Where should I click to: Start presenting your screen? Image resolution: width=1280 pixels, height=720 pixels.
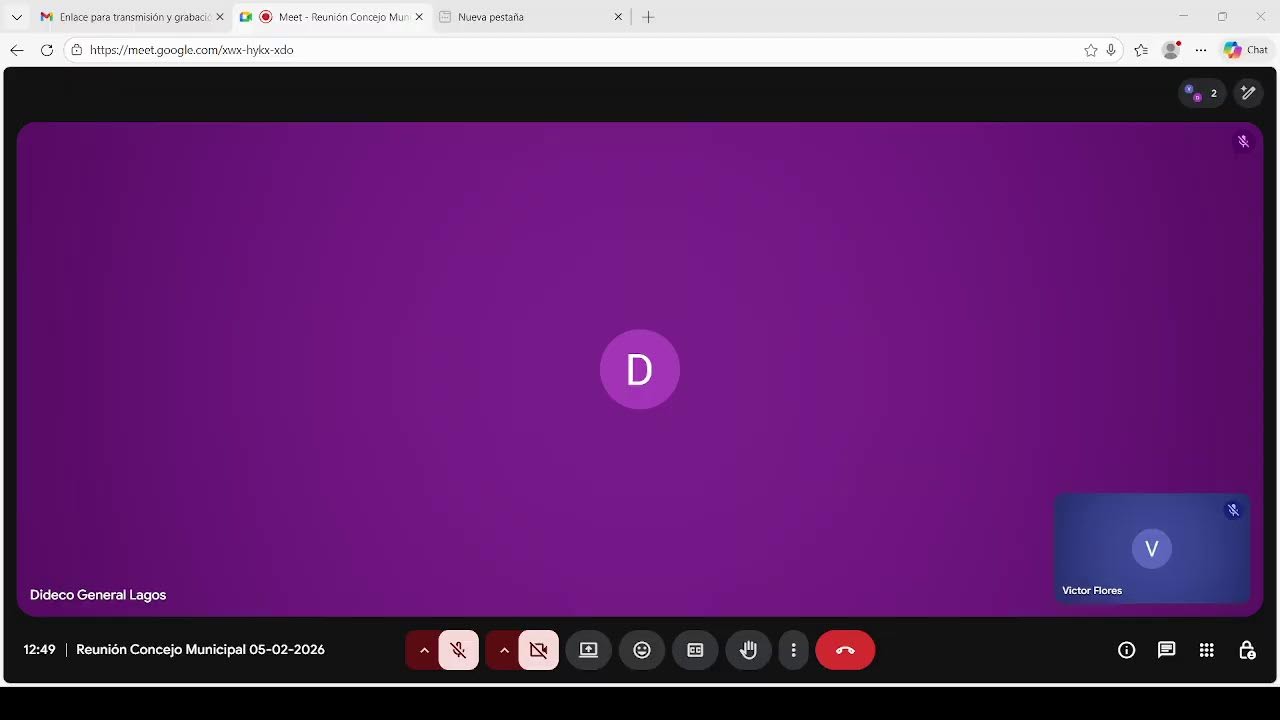point(588,650)
